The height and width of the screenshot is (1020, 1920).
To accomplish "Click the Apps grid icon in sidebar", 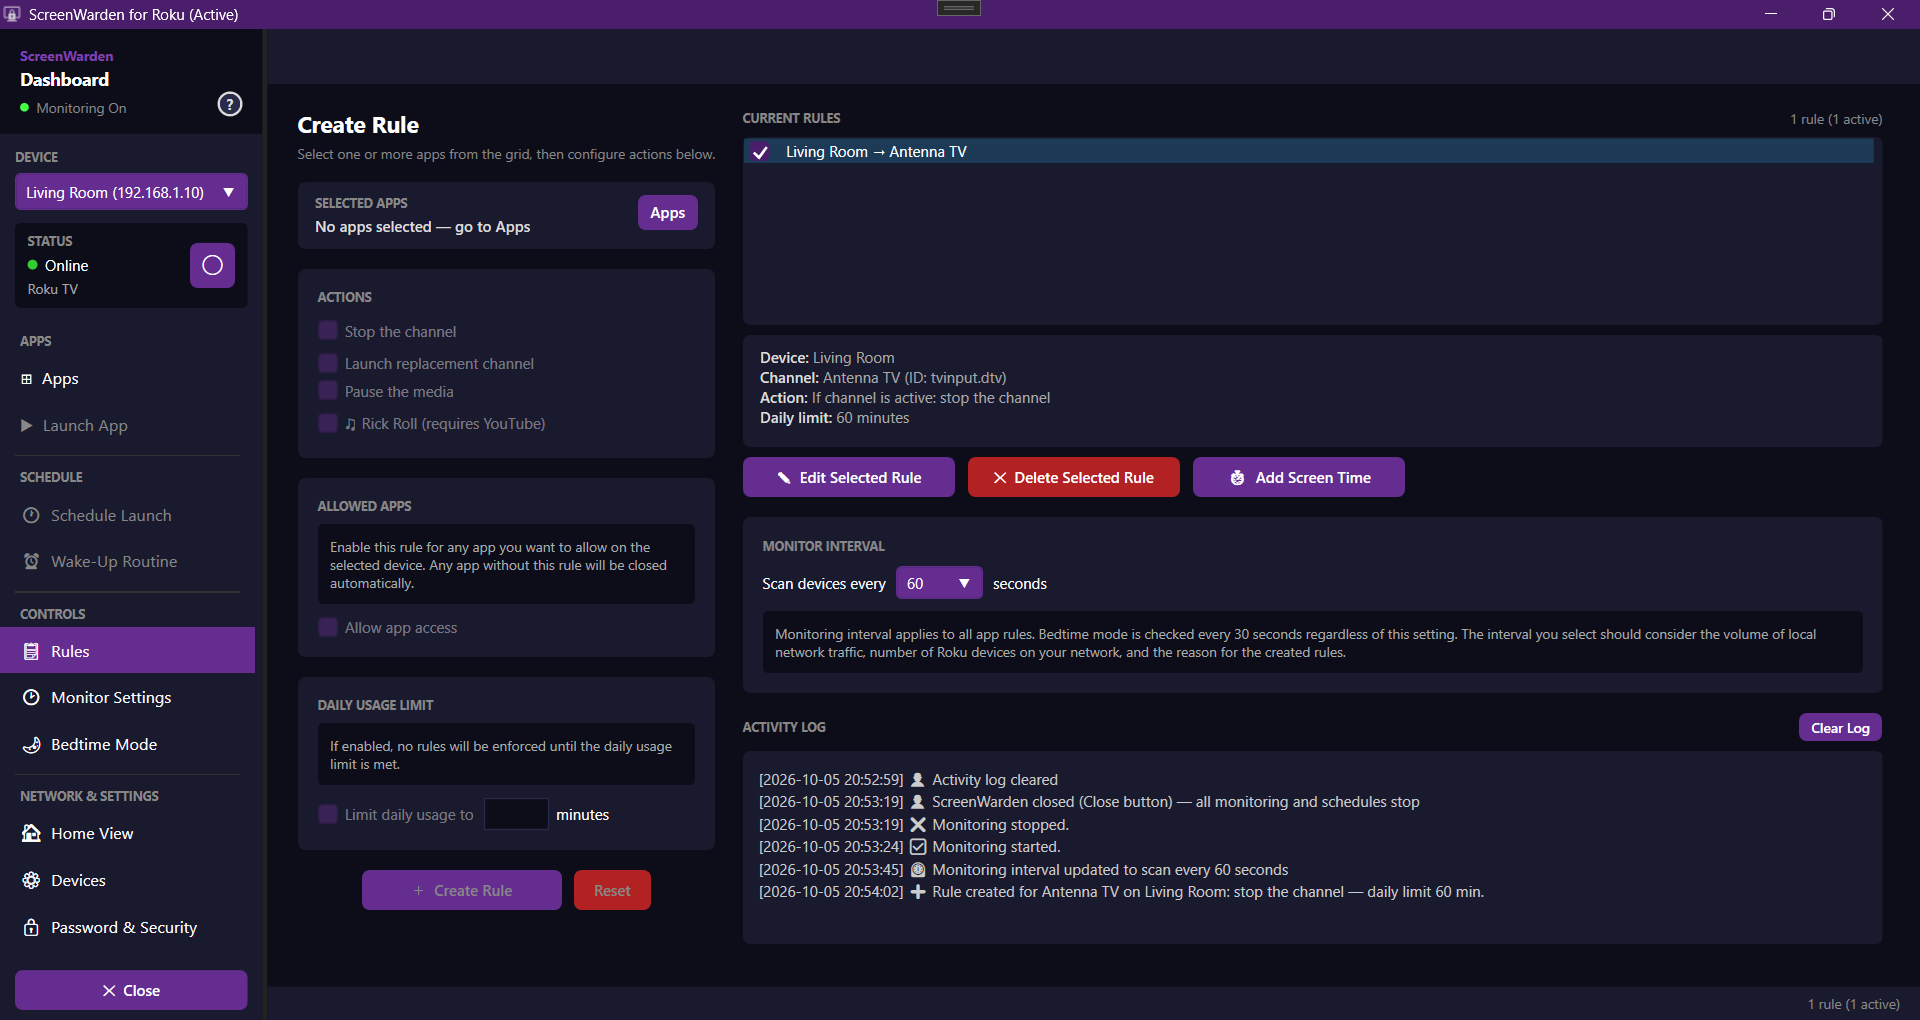I will click(x=27, y=379).
